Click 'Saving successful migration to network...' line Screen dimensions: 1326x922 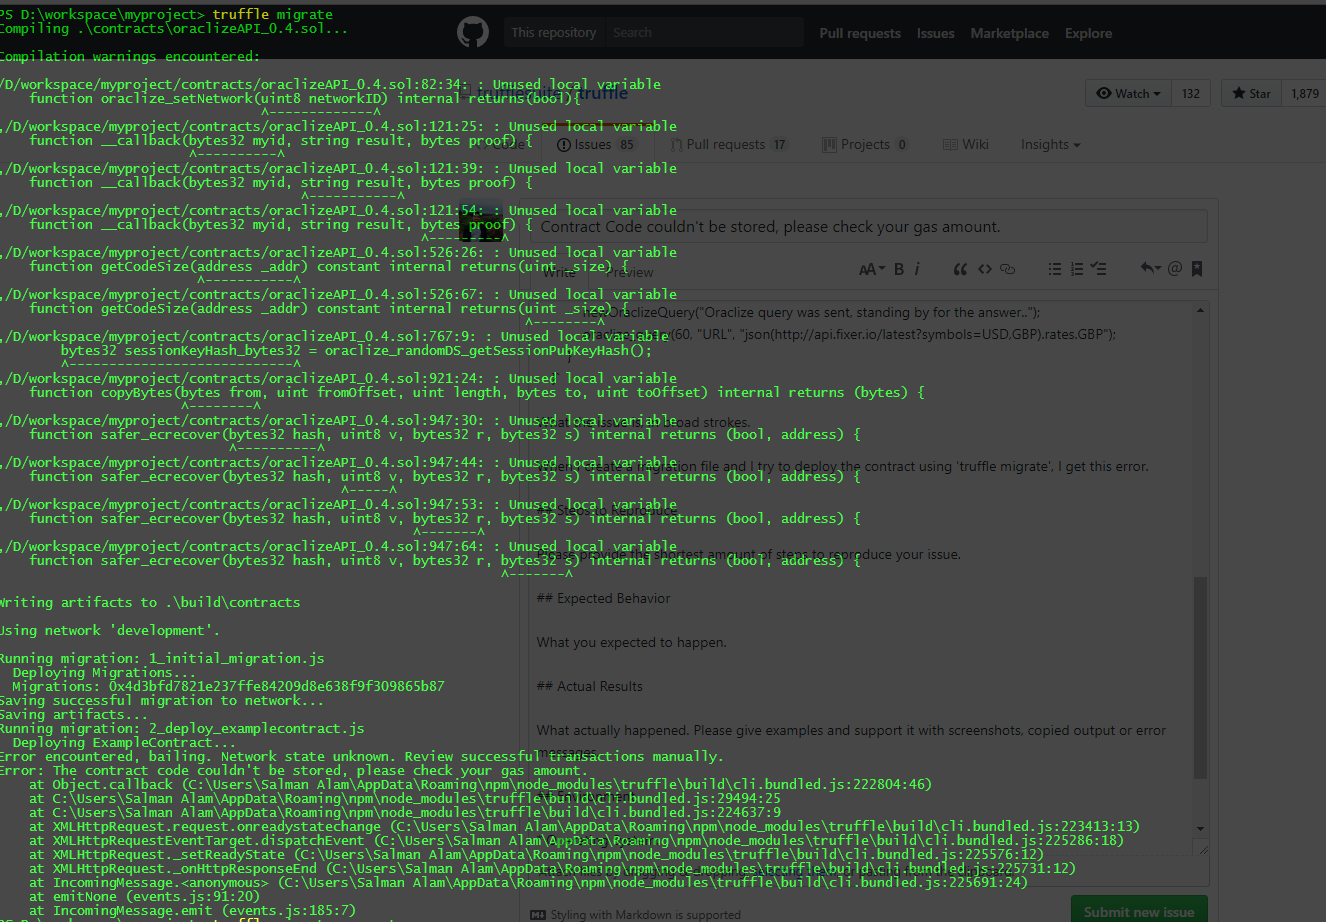(x=161, y=700)
